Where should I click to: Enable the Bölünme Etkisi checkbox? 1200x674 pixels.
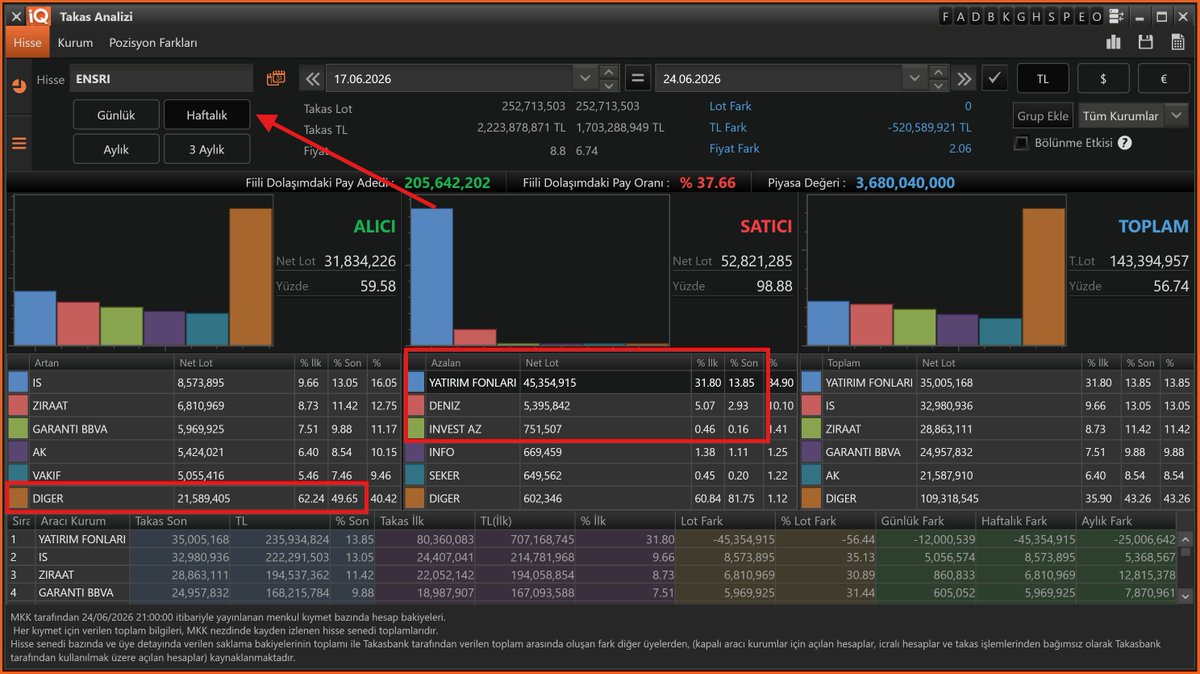(1021, 143)
